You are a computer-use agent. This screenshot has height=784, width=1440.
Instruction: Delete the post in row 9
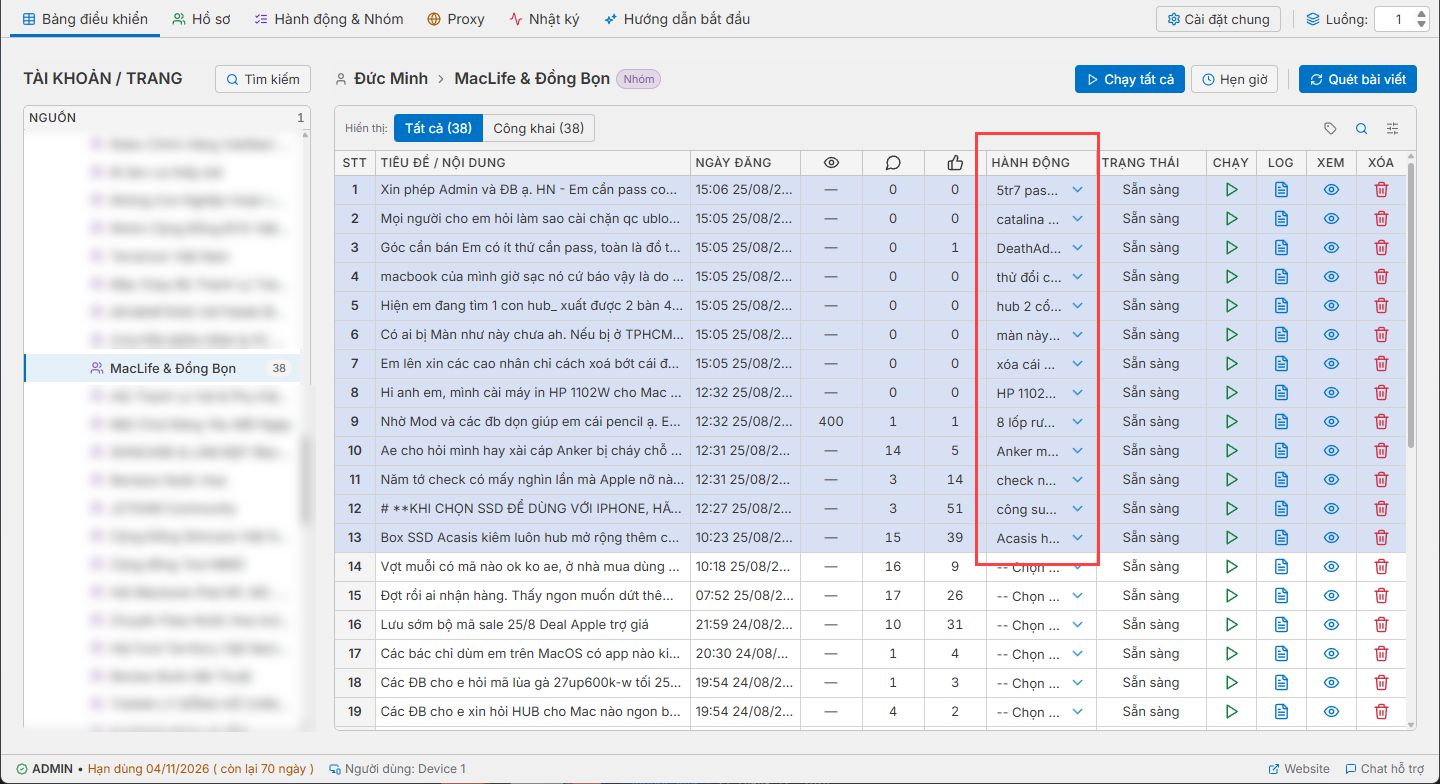click(x=1381, y=422)
